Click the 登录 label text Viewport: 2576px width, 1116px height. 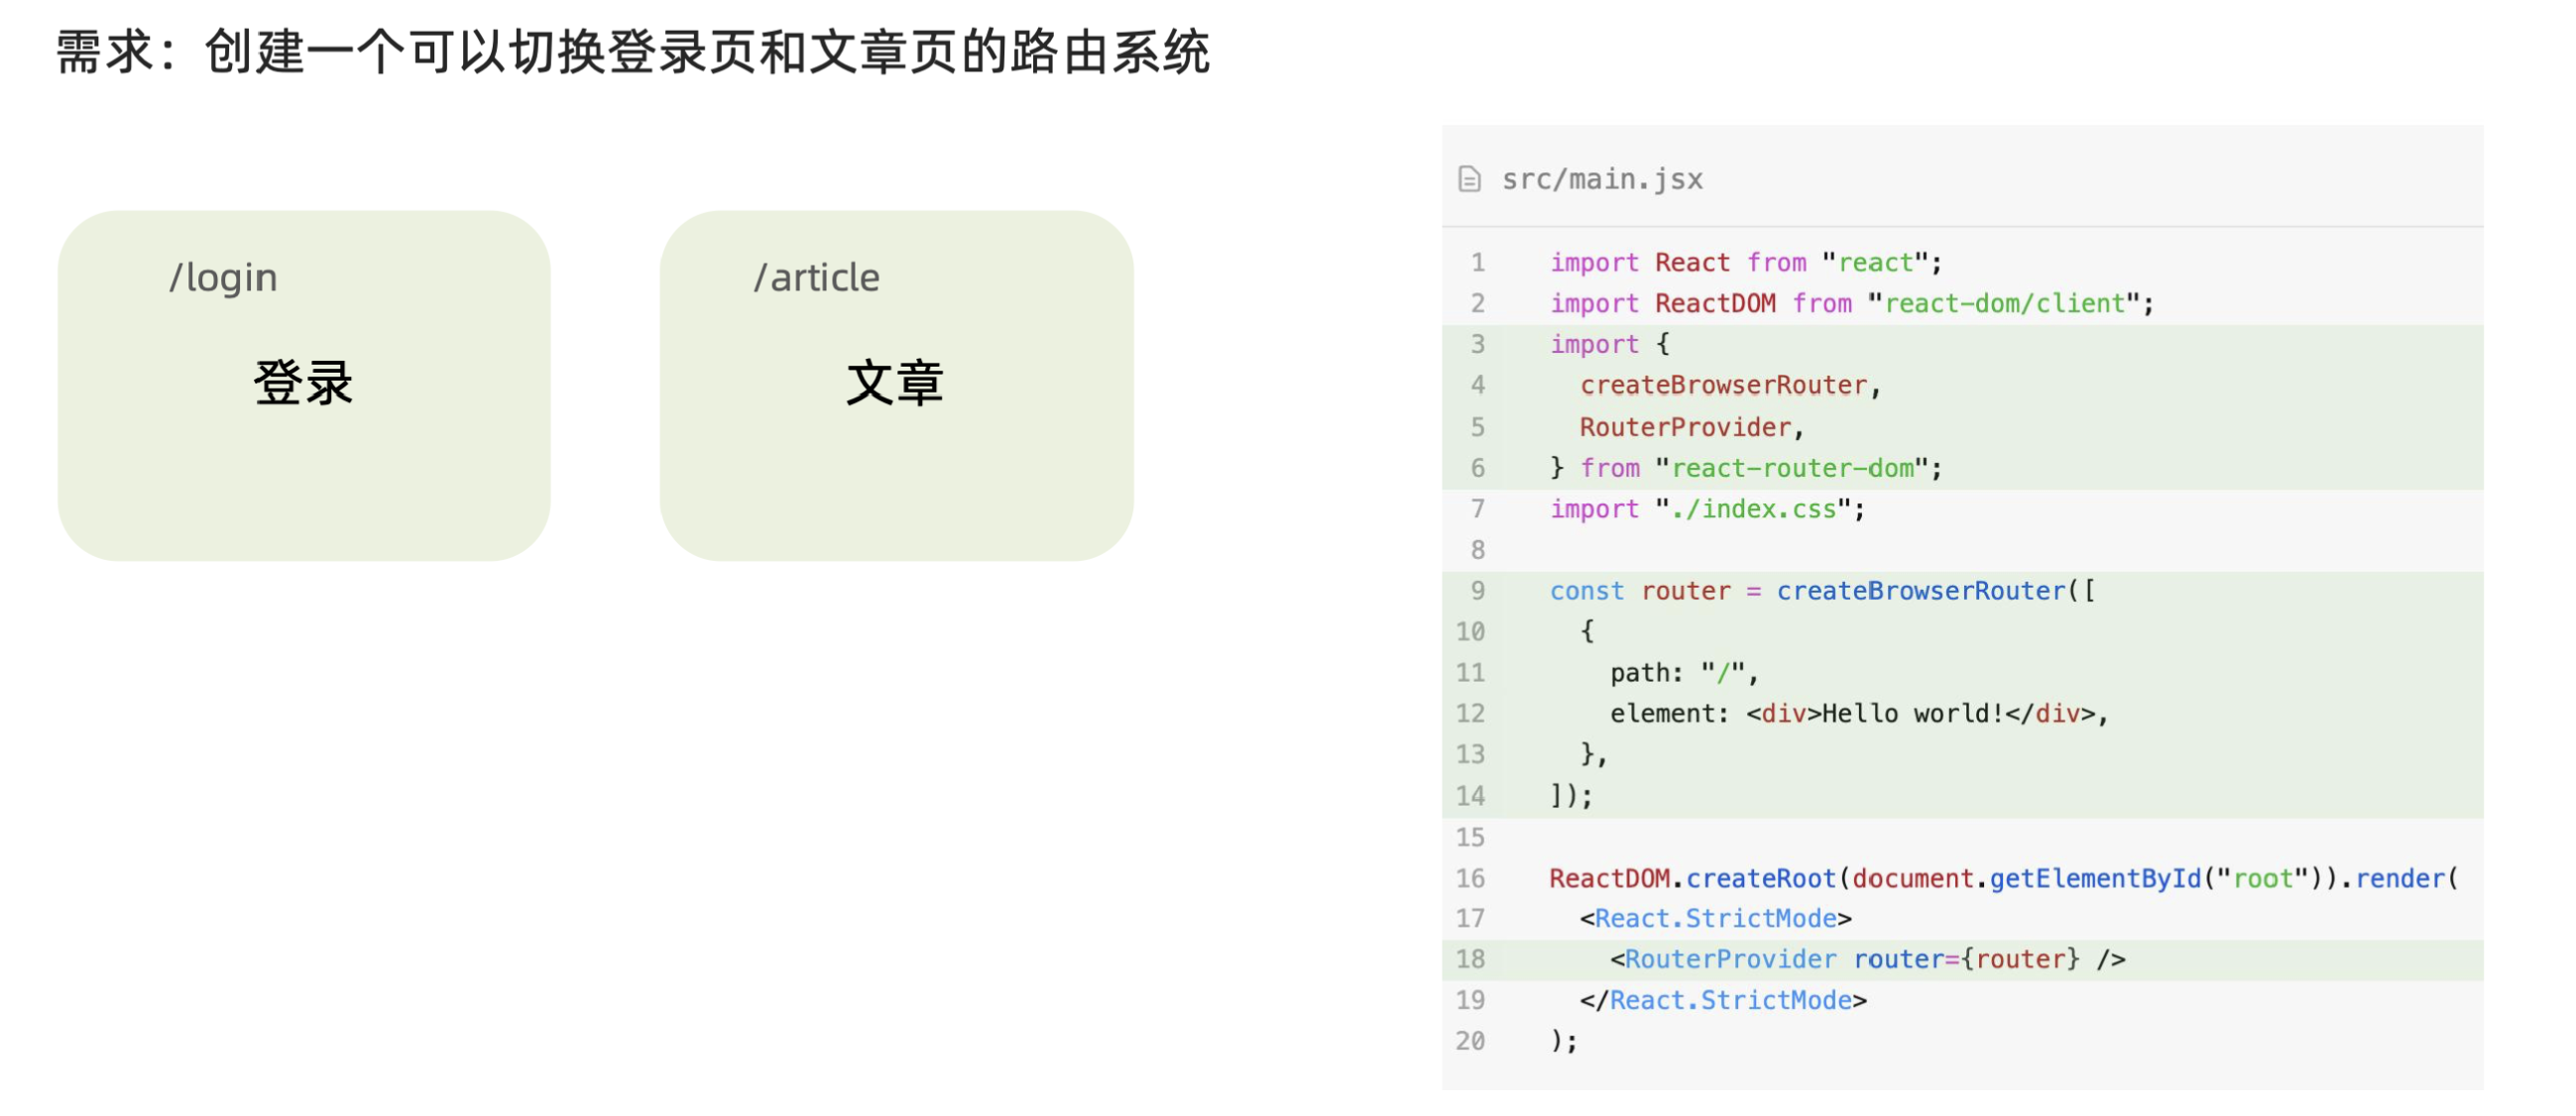point(303,383)
